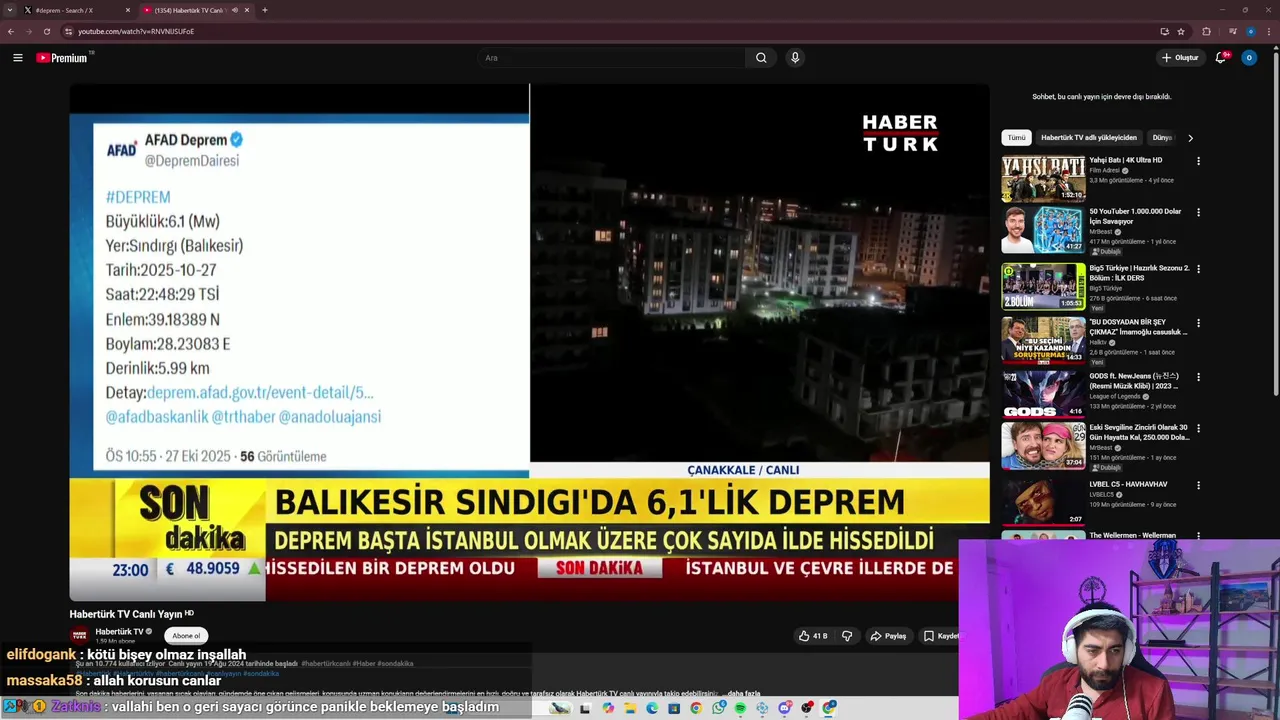Like the Habertürk live video
This screenshot has width=1280, height=720.
coord(812,636)
